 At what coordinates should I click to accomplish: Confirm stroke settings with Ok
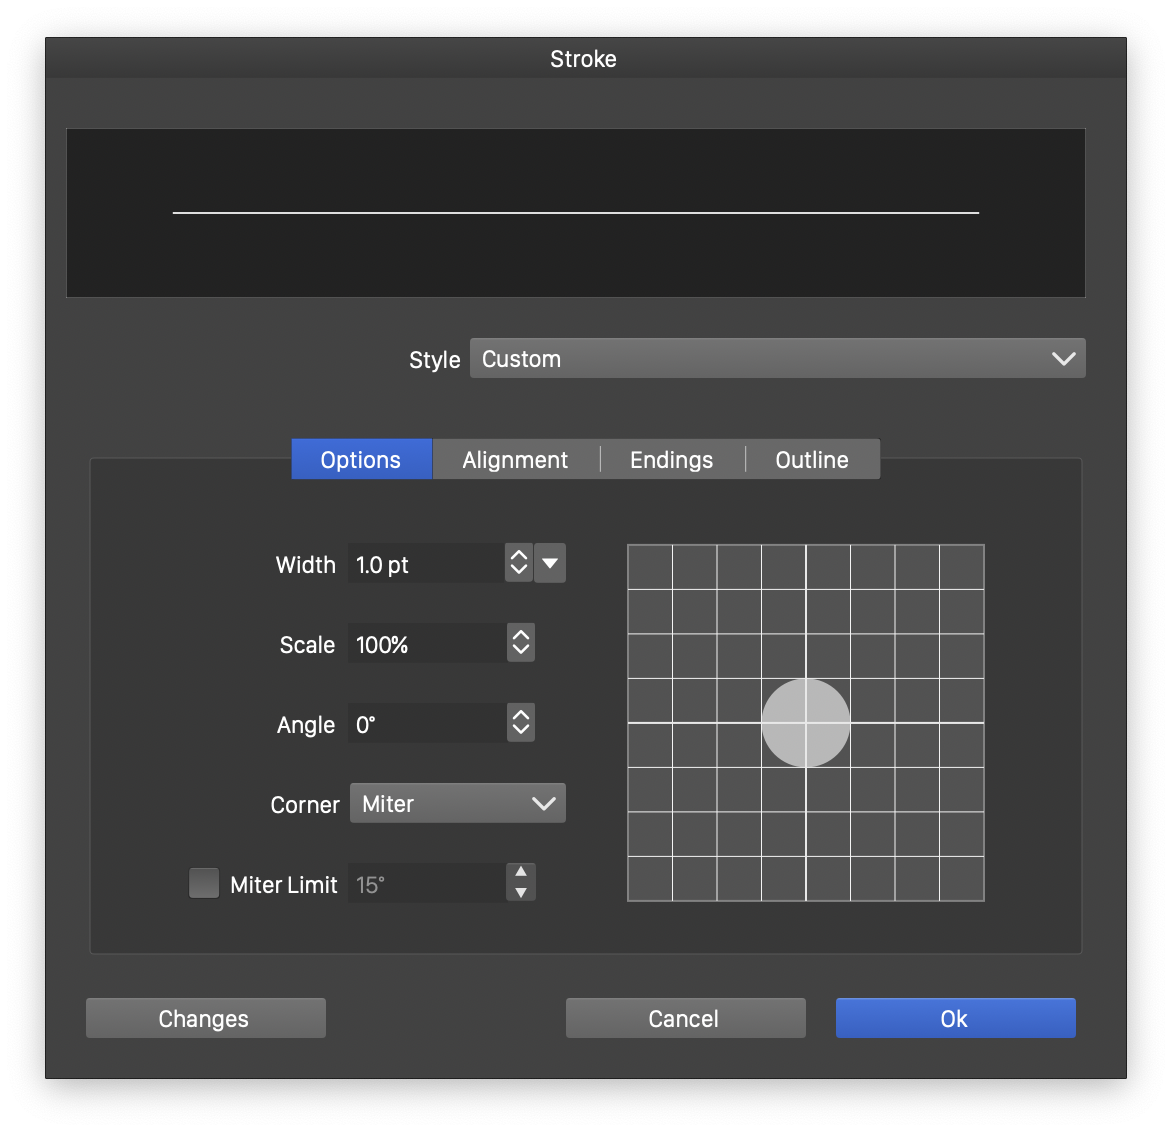(955, 1018)
